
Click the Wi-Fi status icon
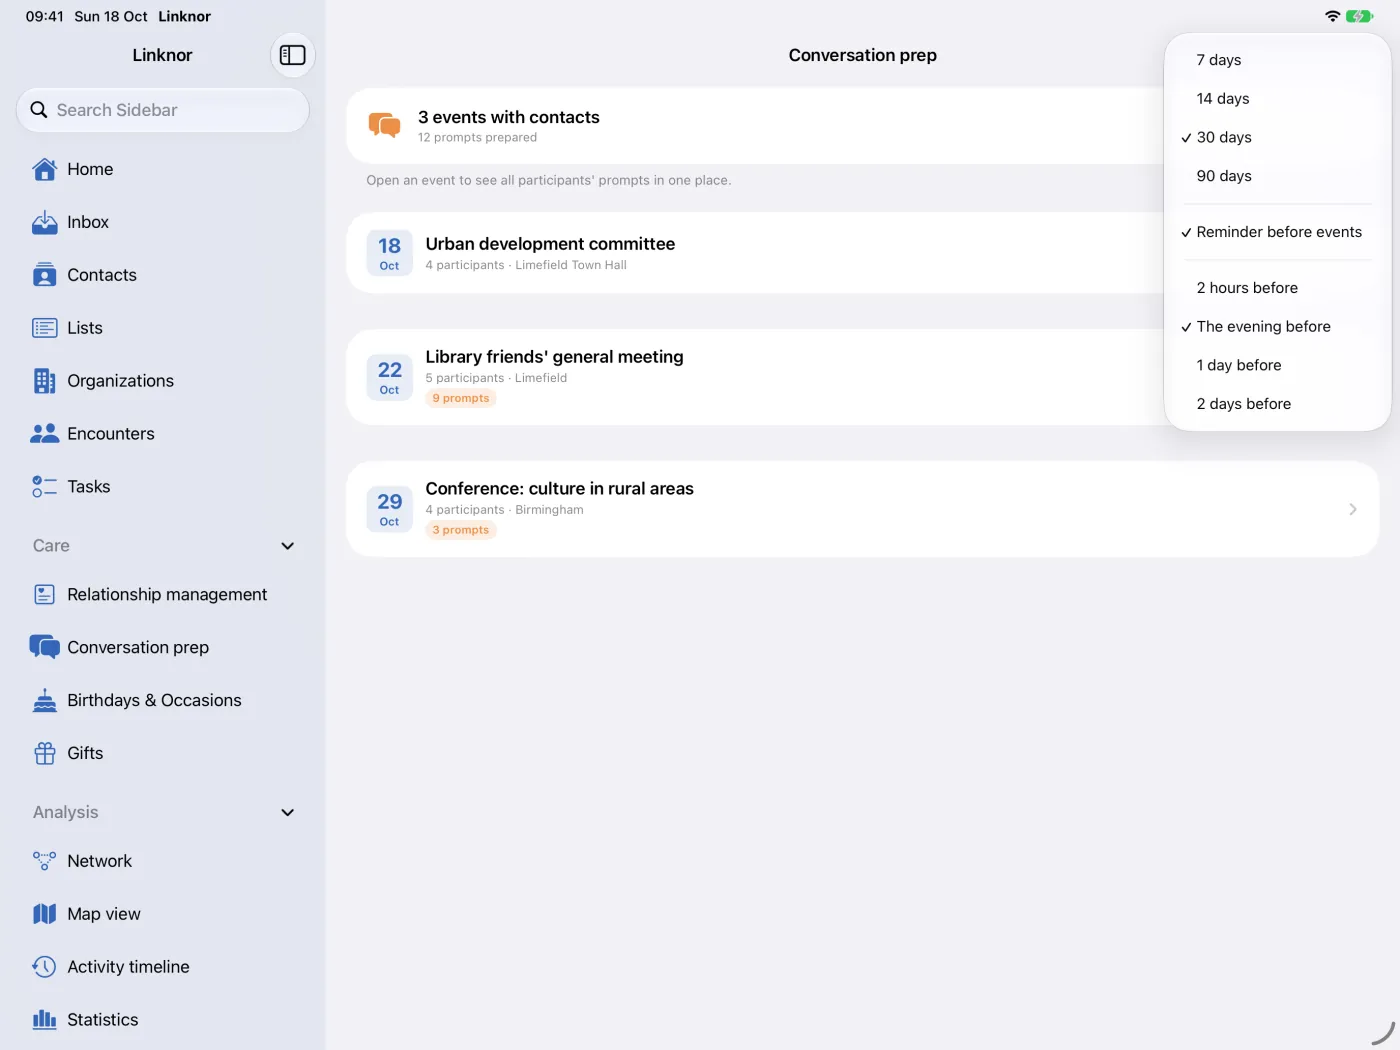pyautogui.click(x=1332, y=16)
